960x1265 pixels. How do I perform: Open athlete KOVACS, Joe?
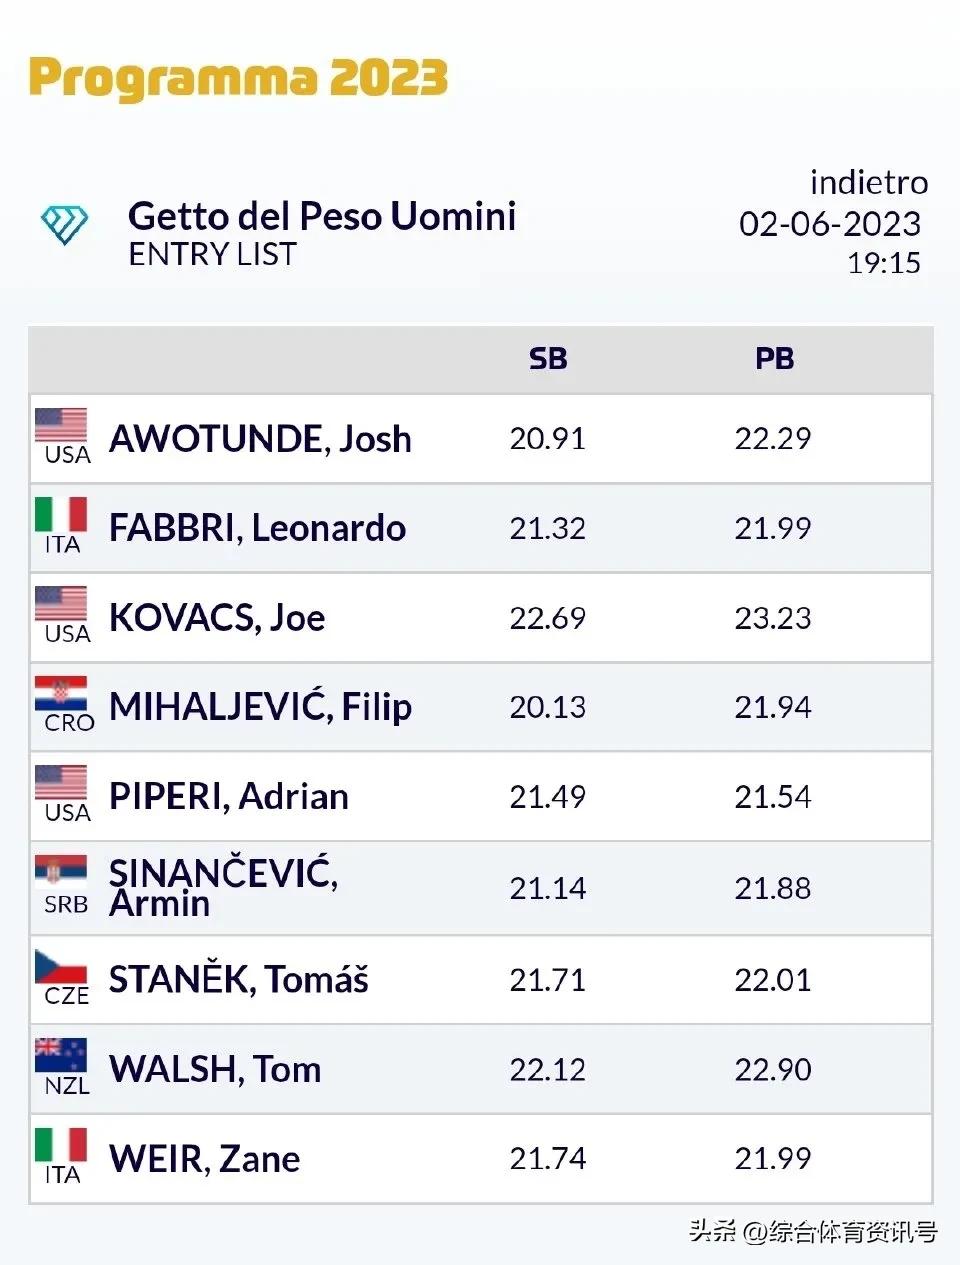pos(217,618)
